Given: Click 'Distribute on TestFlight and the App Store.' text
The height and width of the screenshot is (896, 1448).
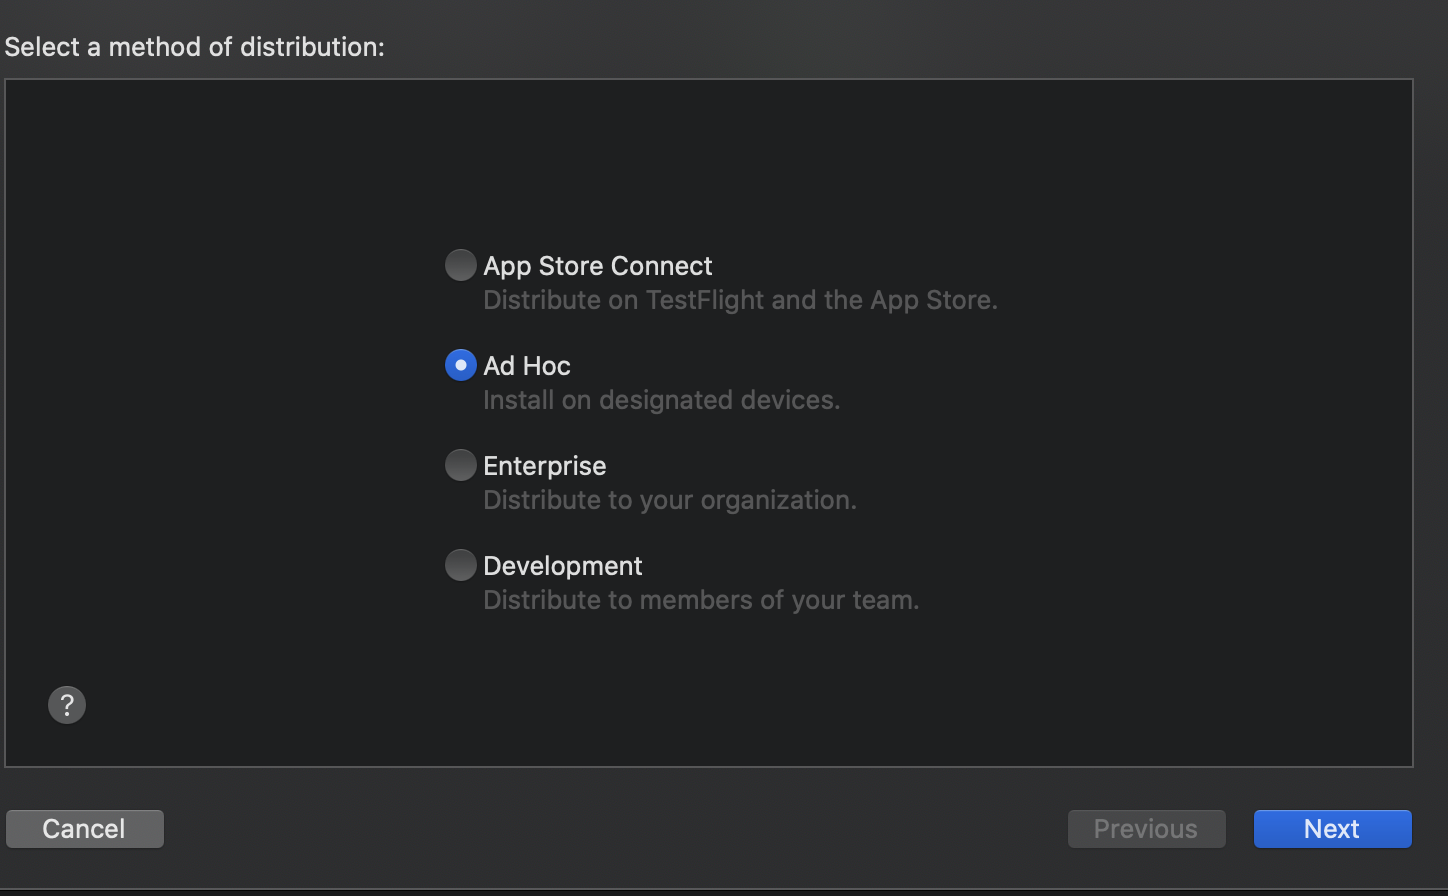Looking at the screenshot, I should (740, 300).
